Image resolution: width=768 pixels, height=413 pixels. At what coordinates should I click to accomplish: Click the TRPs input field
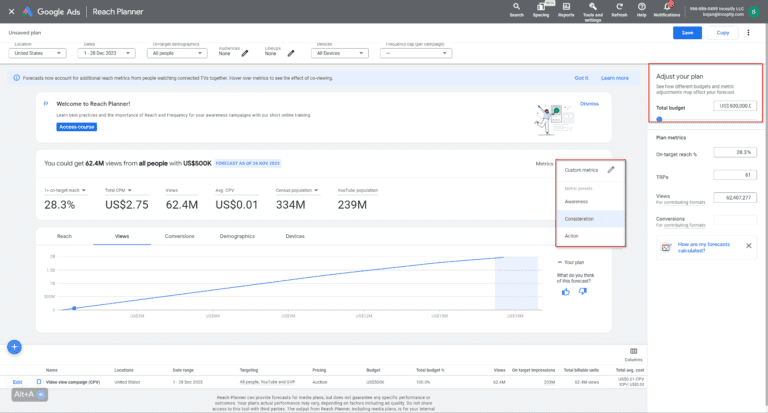pyautogui.click(x=735, y=175)
